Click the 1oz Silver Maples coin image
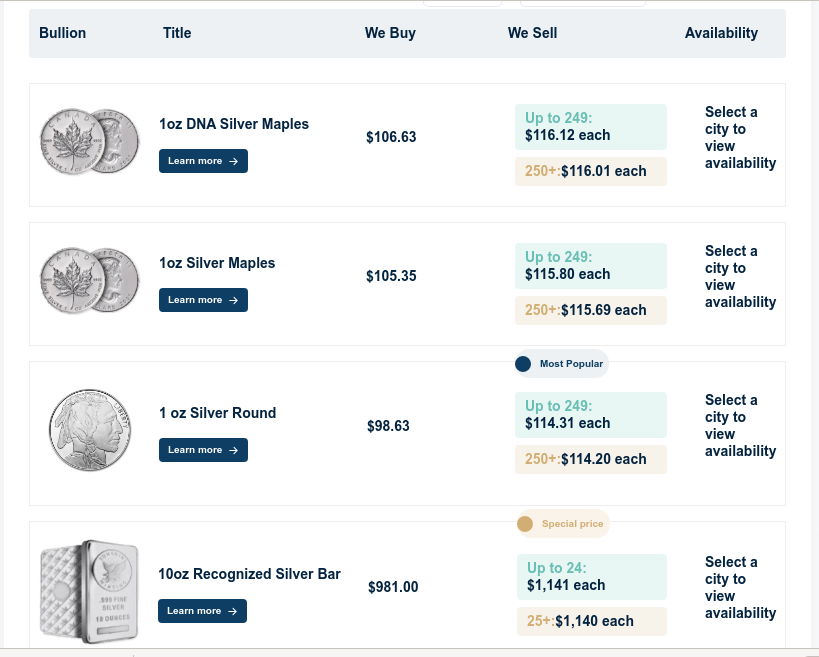Viewport: 819px width, 657px height. pyautogui.click(x=90, y=282)
